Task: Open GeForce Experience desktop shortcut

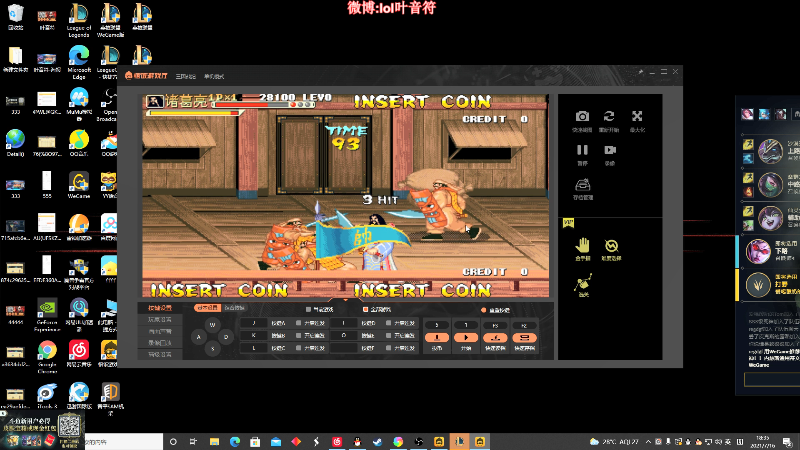Action: pos(47,315)
